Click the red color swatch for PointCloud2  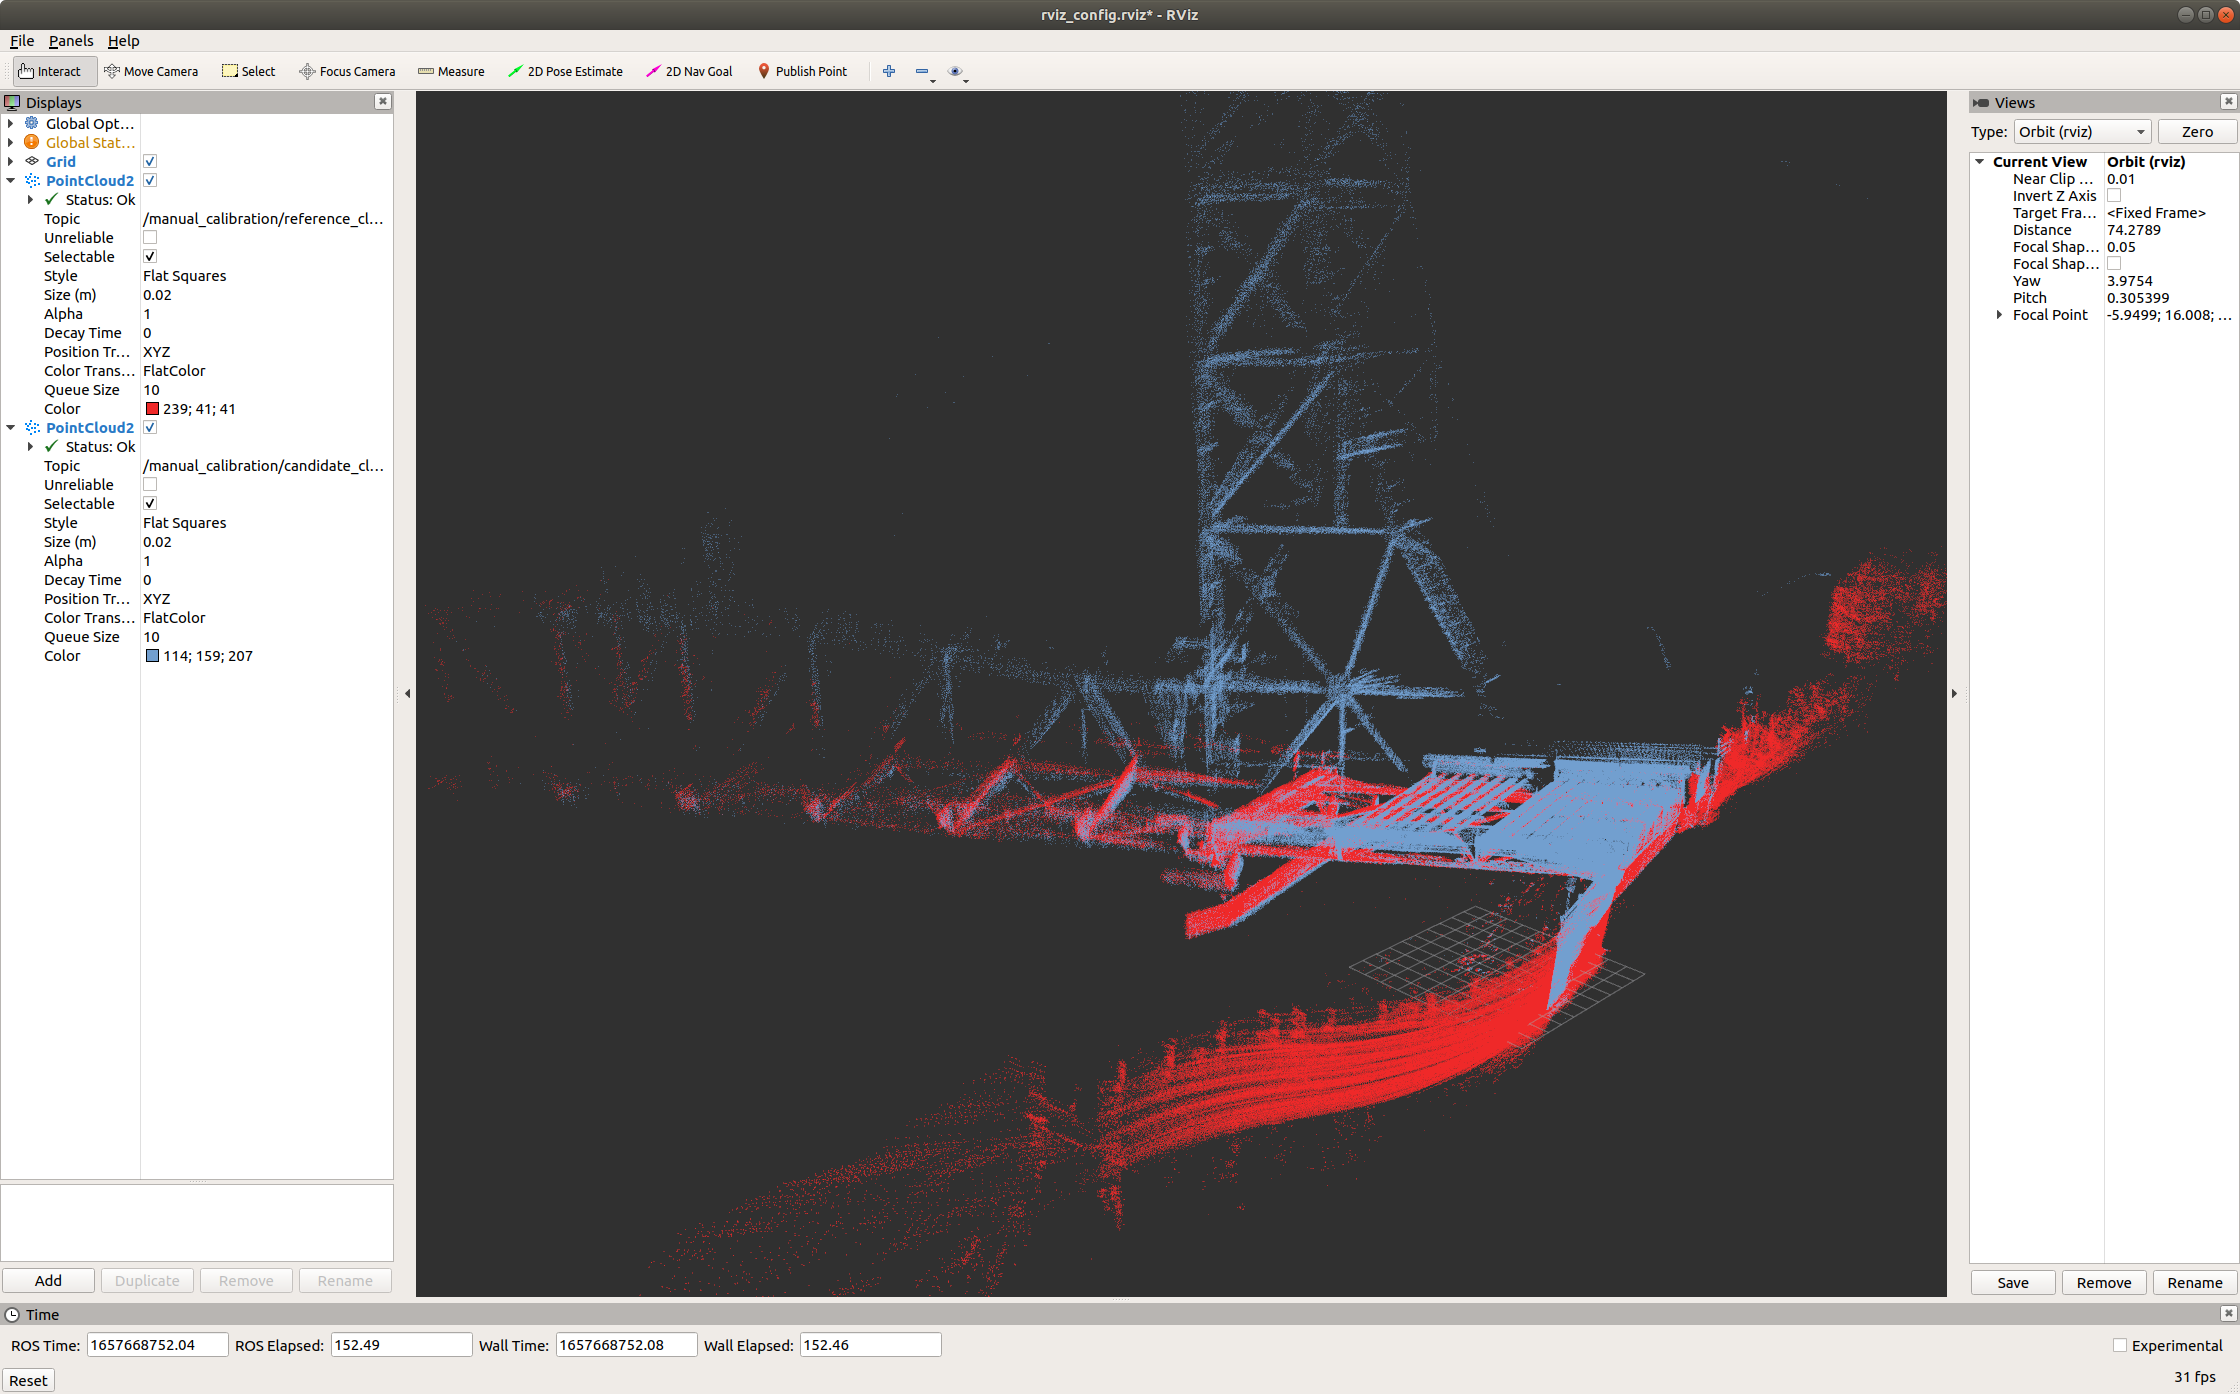coord(149,408)
